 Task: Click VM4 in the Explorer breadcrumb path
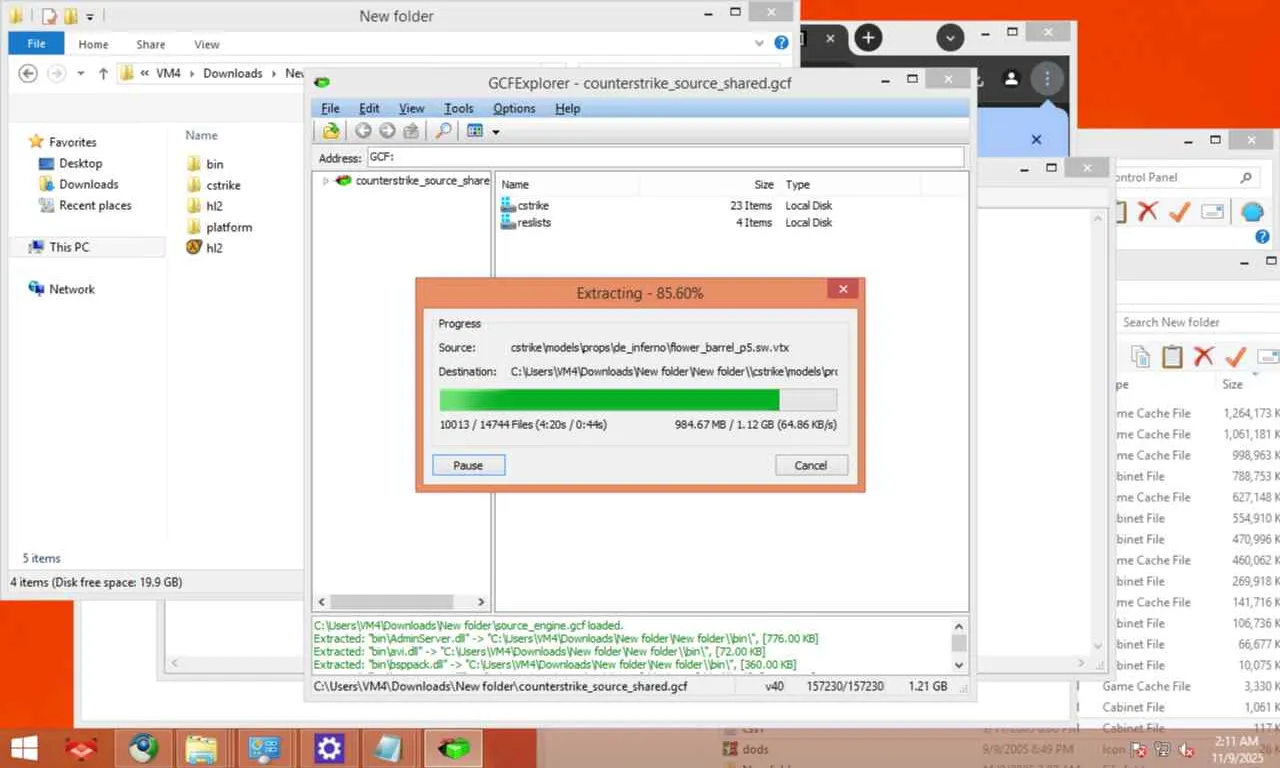coord(168,73)
